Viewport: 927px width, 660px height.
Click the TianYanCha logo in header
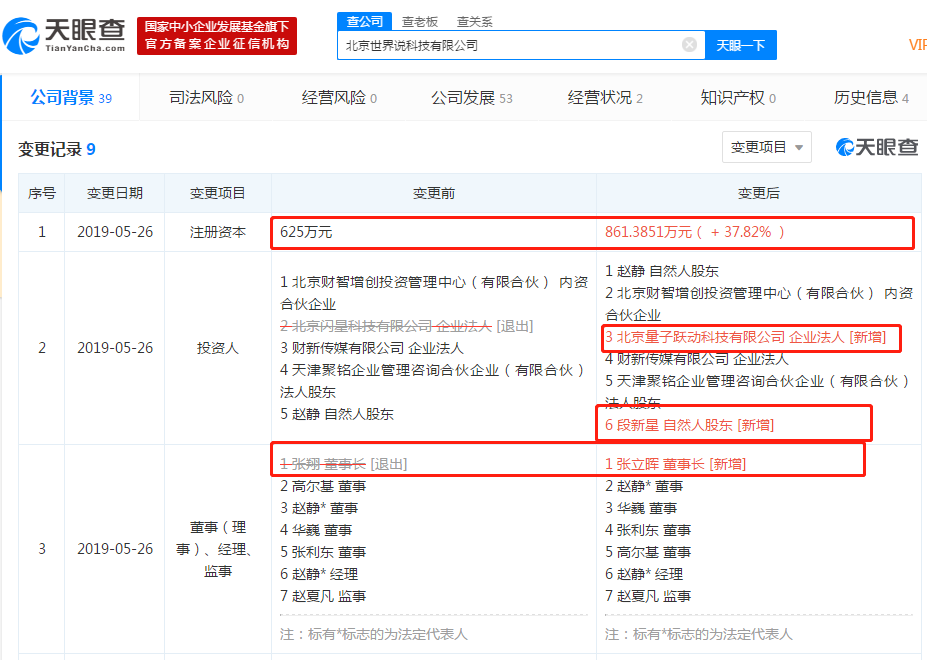(x=64, y=35)
